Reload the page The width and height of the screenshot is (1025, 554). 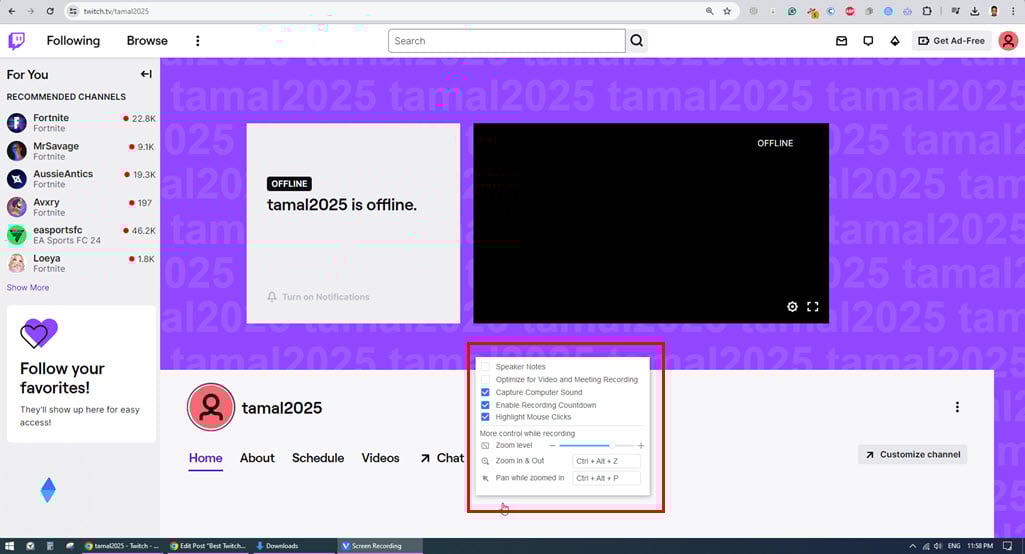tap(50, 11)
